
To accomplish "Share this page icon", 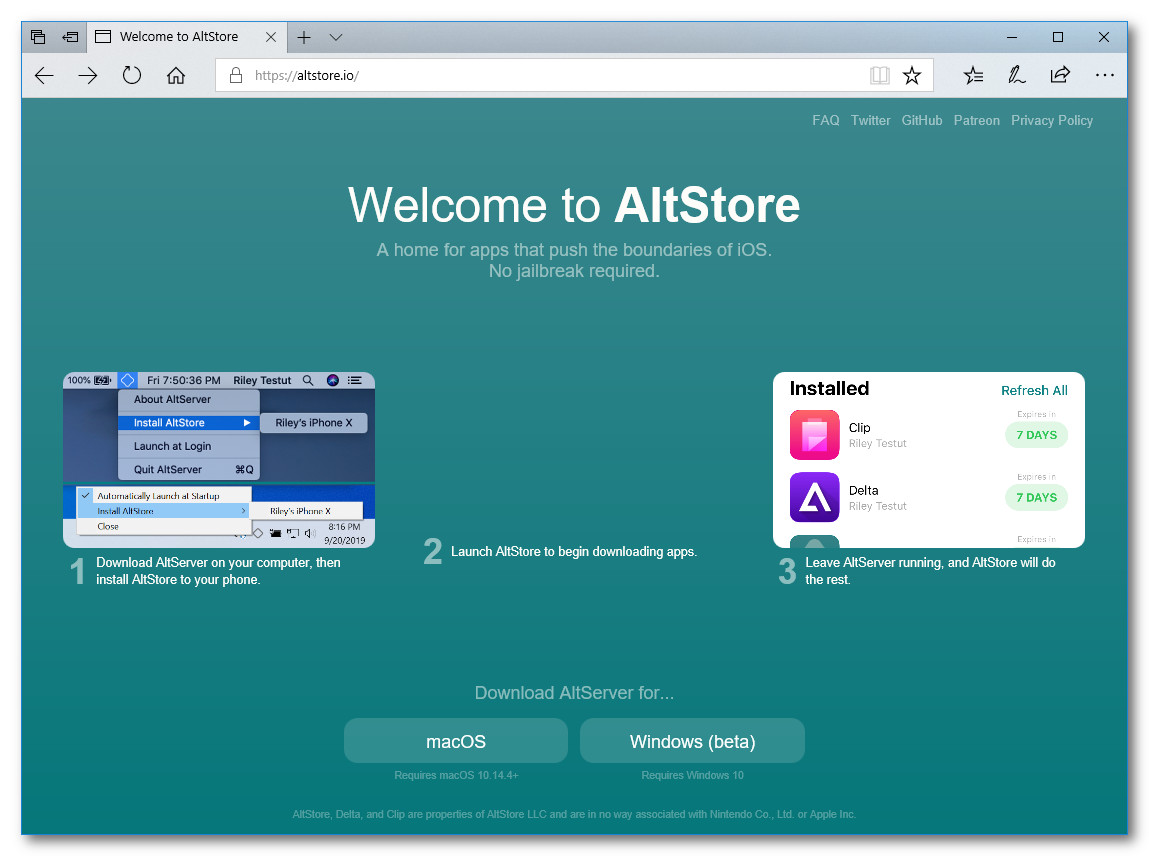I will (x=1060, y=75).
